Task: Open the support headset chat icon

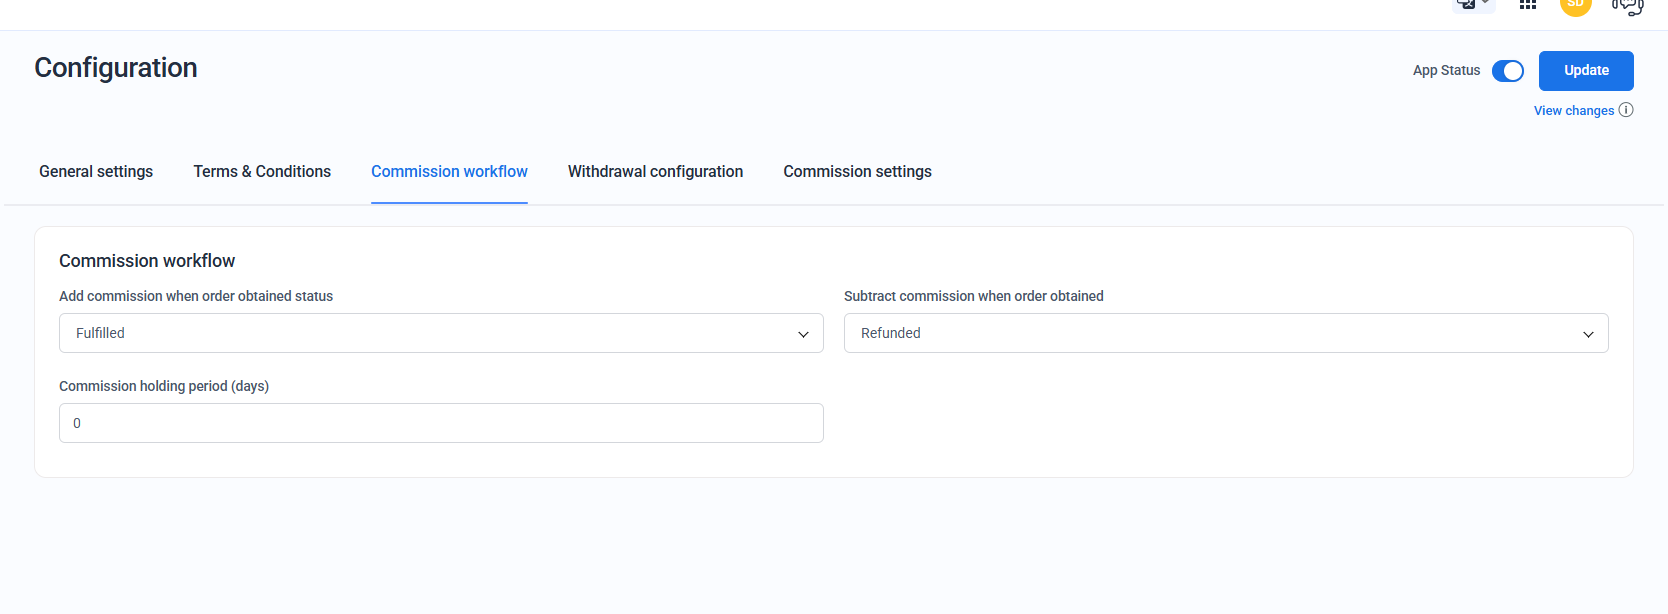Action: pos(1627,7)
